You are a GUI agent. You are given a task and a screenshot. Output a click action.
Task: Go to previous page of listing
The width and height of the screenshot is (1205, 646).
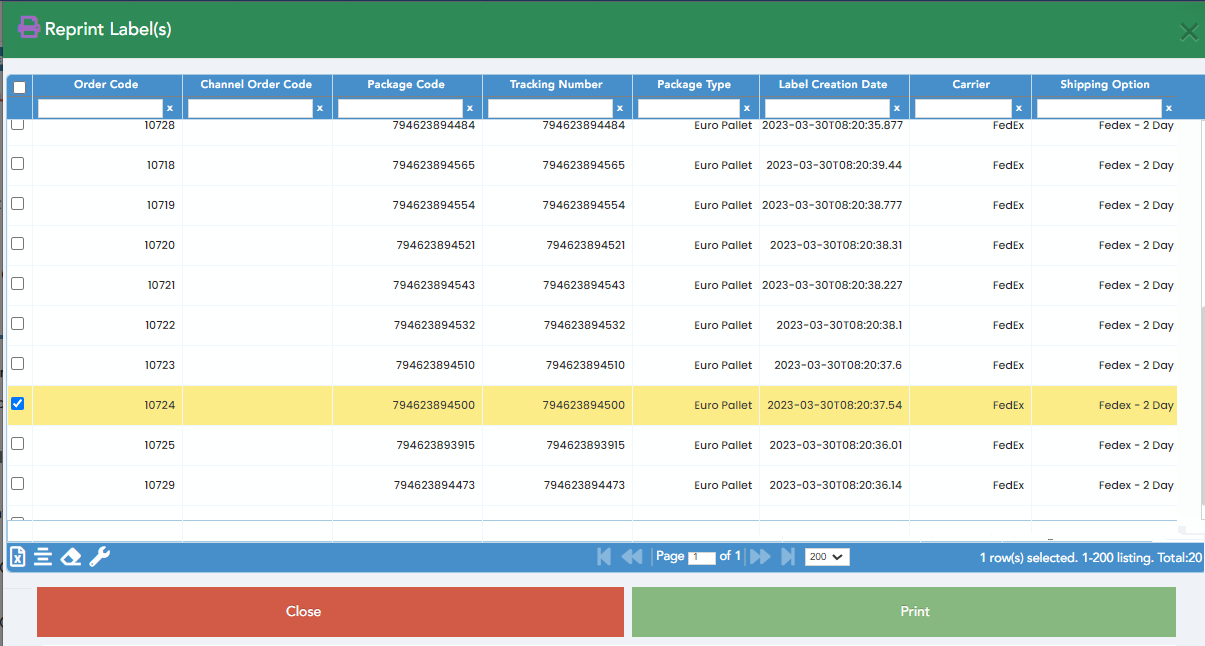[x=632, y=557]
